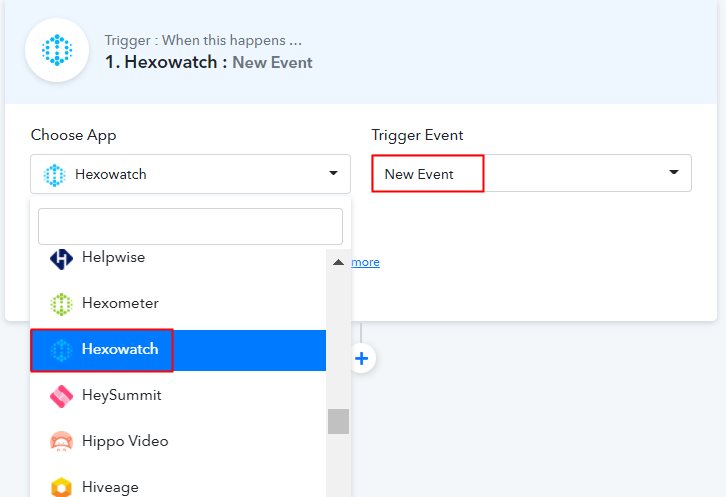Pick the highlighted Hexowatch option
Screen dimensions: 726x497
pos(178,350)
